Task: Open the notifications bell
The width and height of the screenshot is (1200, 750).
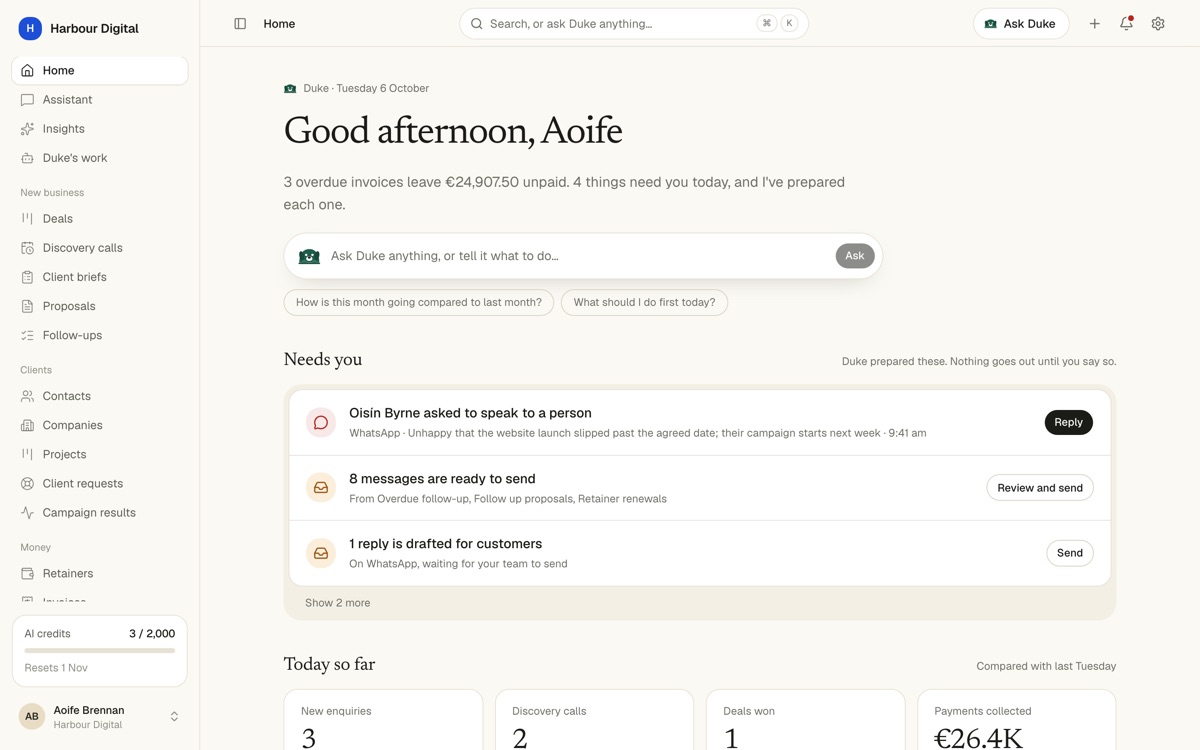Action: (1126, 24)
